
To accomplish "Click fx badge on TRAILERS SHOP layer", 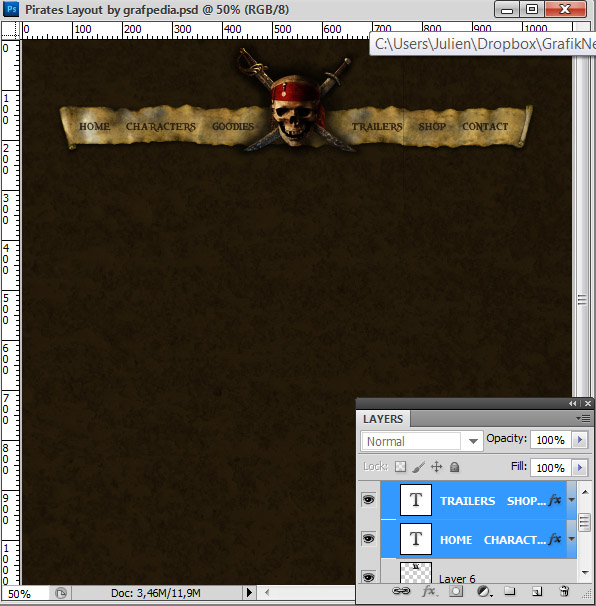I will 555,500.
